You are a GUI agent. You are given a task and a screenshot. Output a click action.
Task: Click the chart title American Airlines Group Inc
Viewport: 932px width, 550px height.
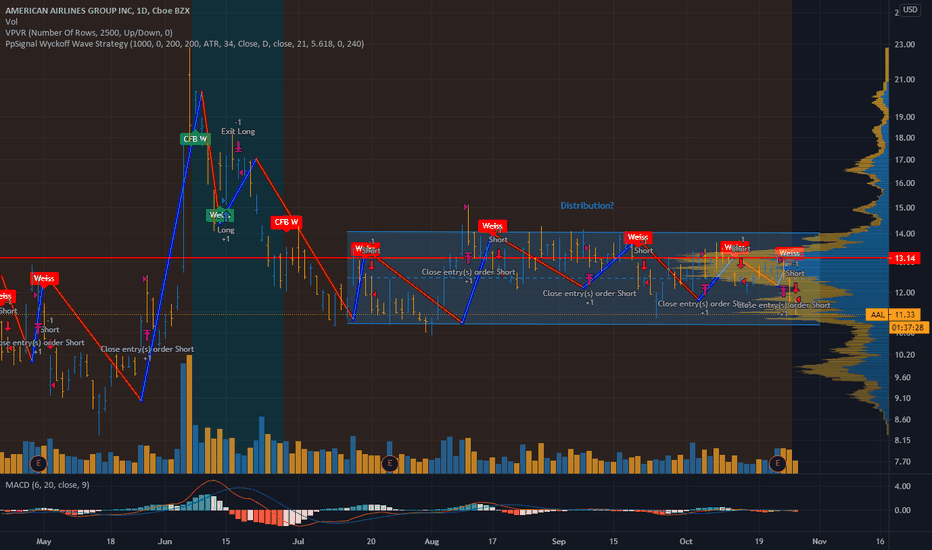click(97, 11)
